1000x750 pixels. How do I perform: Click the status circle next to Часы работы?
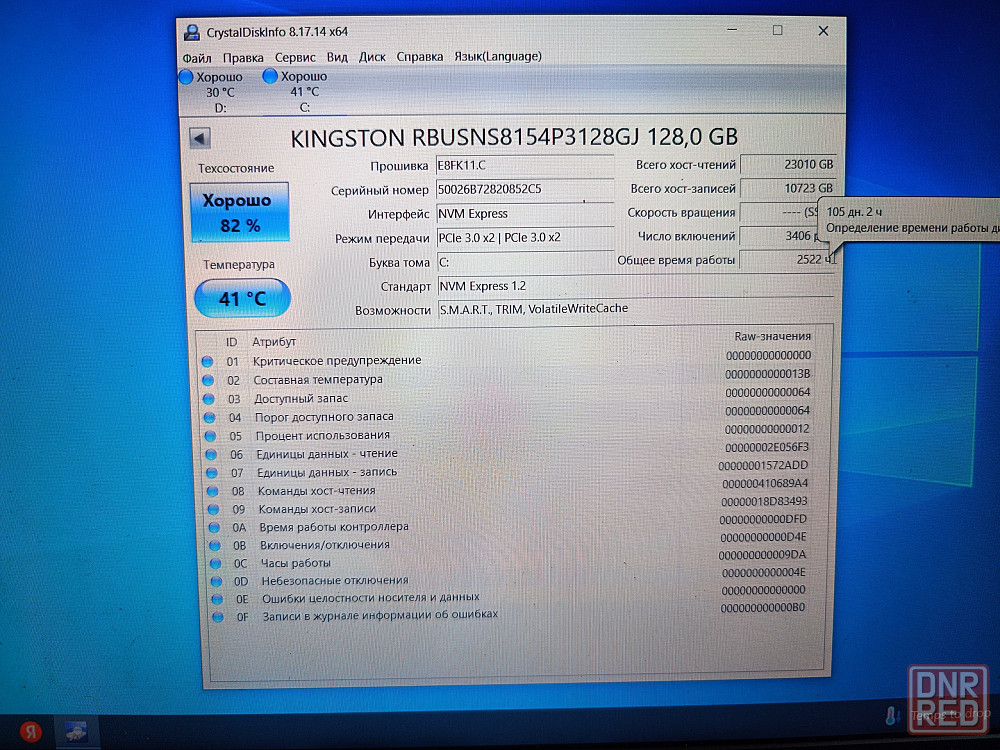coord(216,564)
